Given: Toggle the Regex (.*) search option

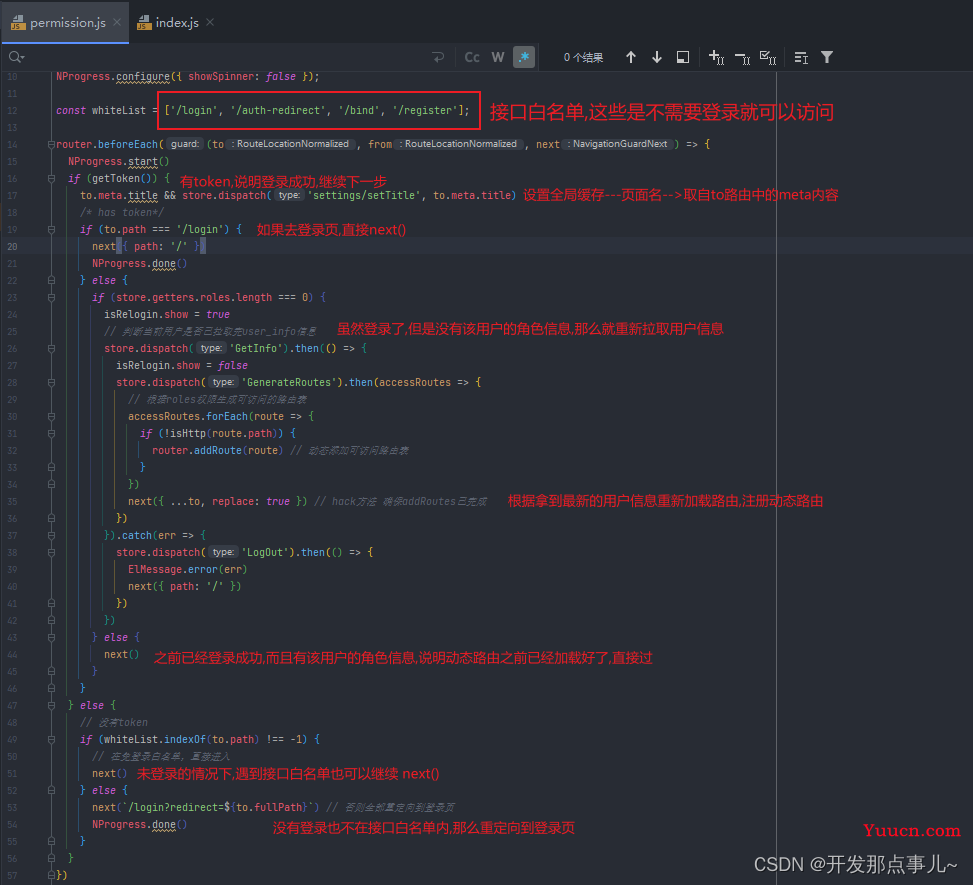Looking at the screenshot, I should pos(524,57).
